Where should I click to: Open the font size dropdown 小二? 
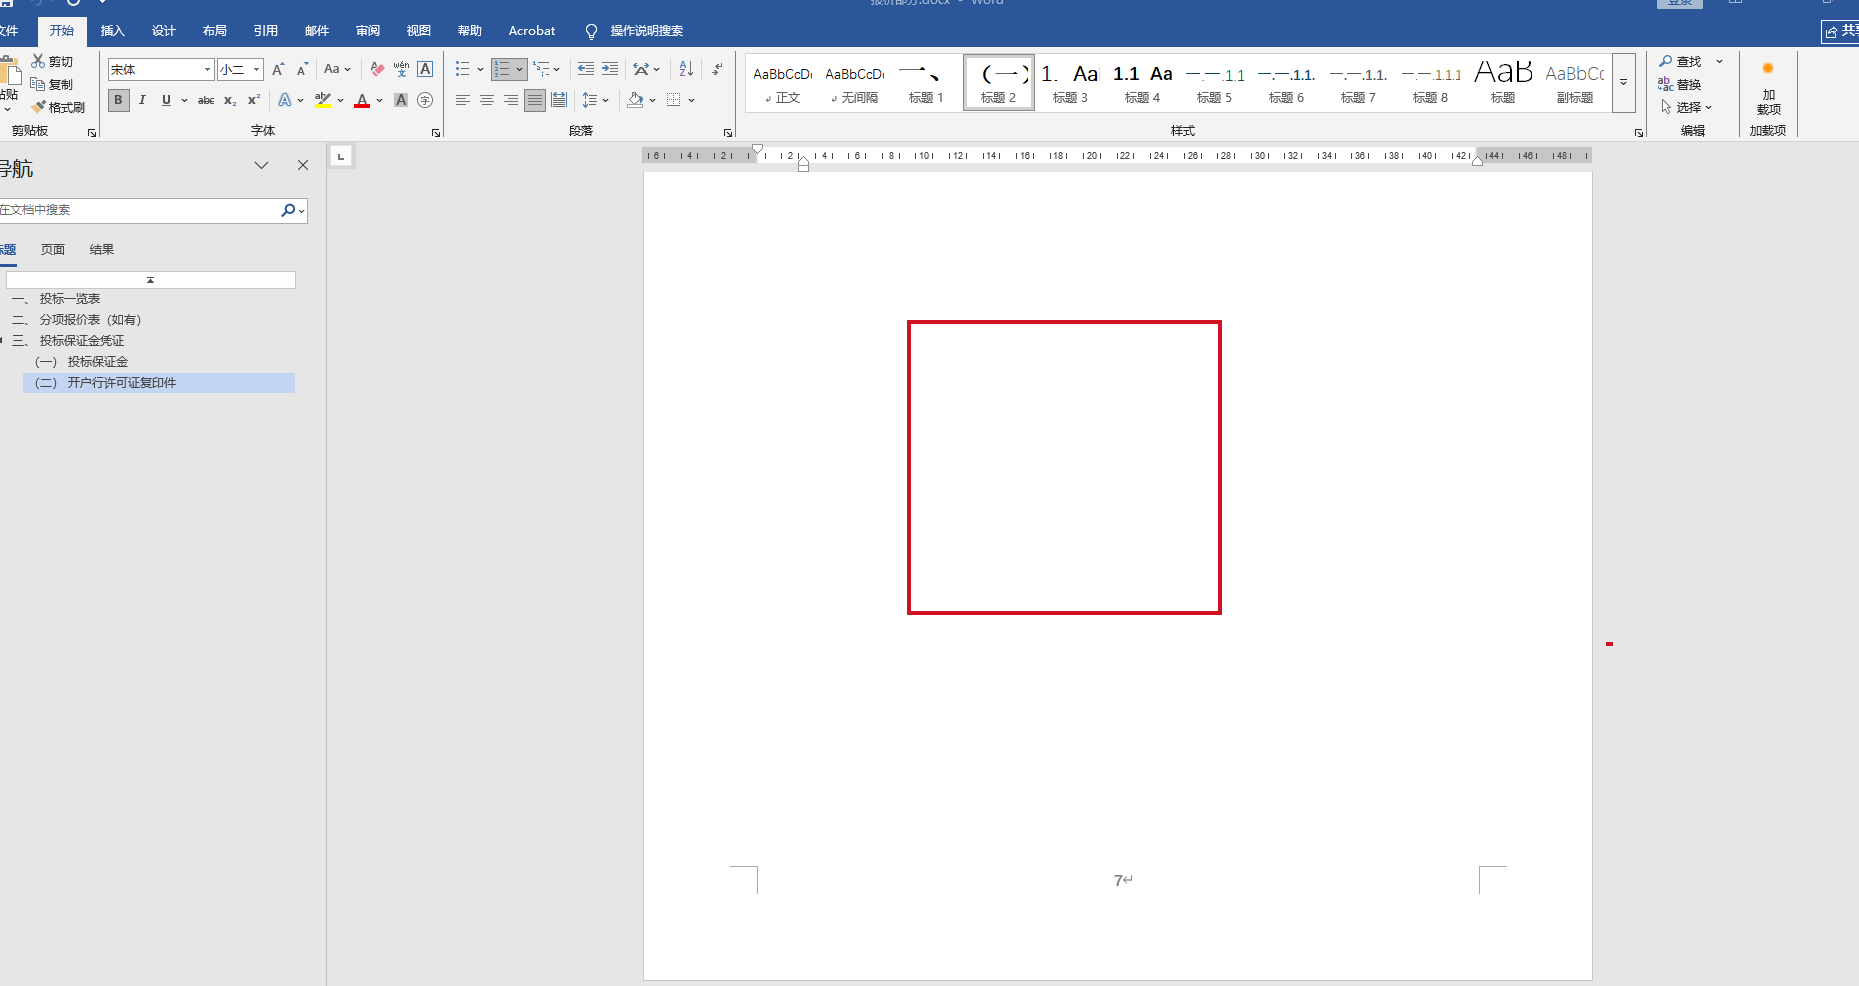(257, 69)
